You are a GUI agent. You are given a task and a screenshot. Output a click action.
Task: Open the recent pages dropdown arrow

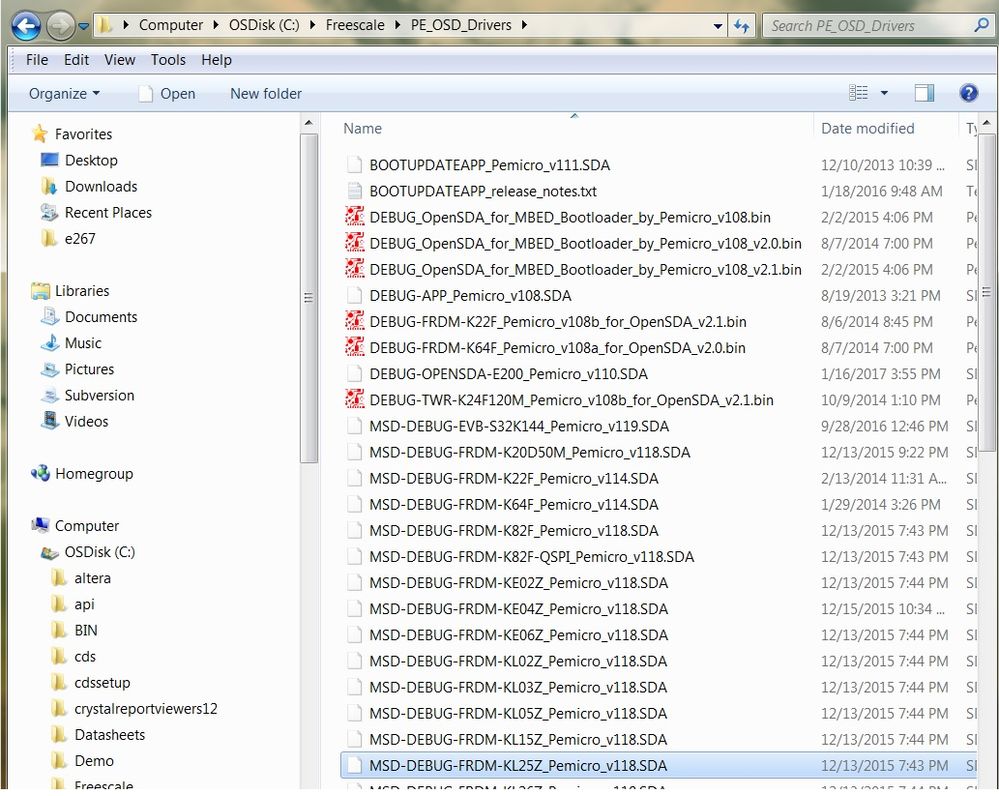click(83, 27)
